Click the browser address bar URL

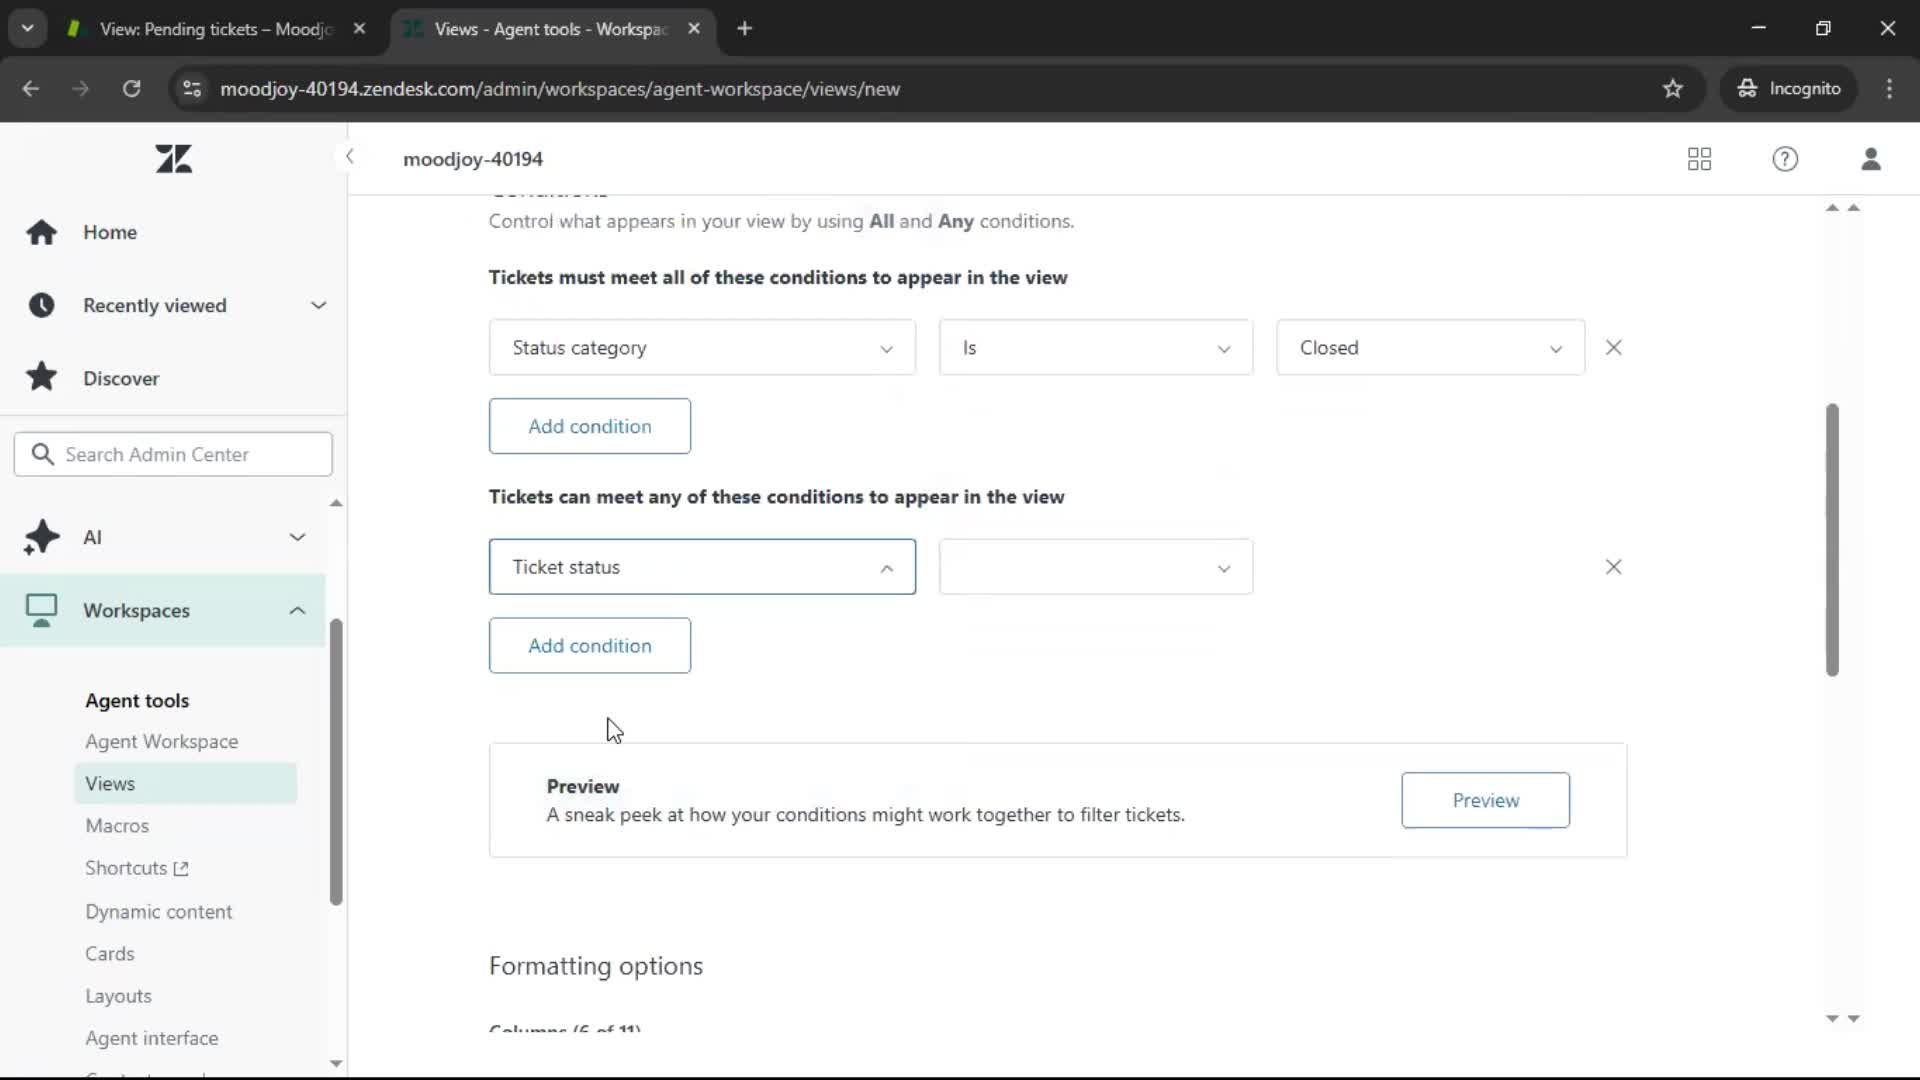click(560, 89)
